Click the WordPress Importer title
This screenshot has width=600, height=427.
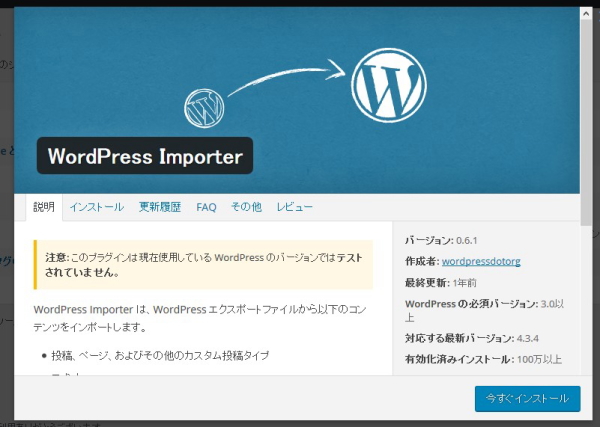tap(145, 156)
